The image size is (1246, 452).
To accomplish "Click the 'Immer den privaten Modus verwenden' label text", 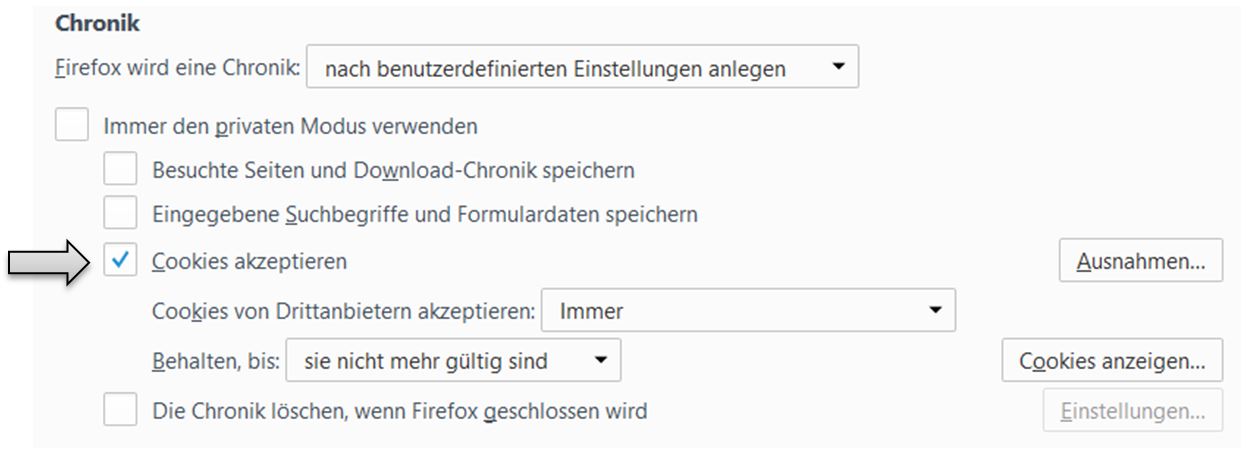I will (x=290, y=126).
